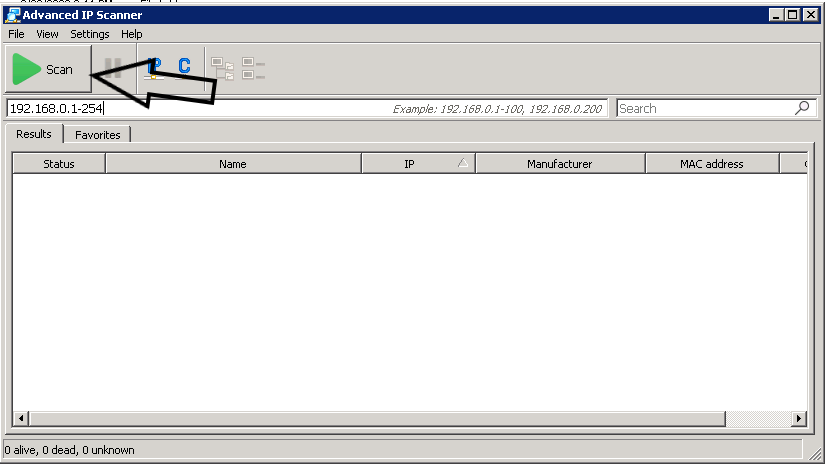
Task: Sort results by IP column header
Action: point(409,164)
